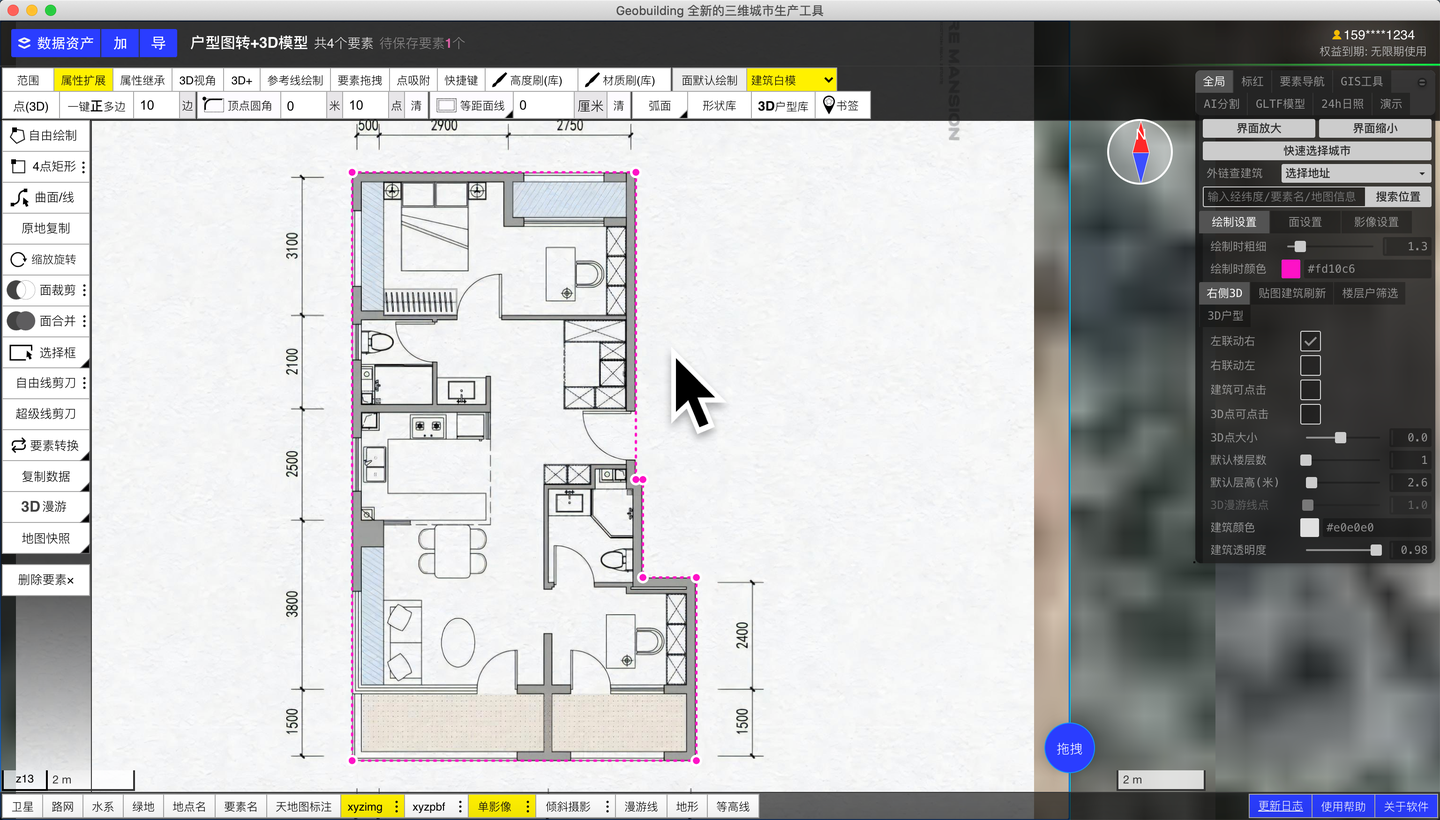Screen dimensions: 1440x820
Task: Adjust the 建筑透明度 slider
Action: [1343, 550]
